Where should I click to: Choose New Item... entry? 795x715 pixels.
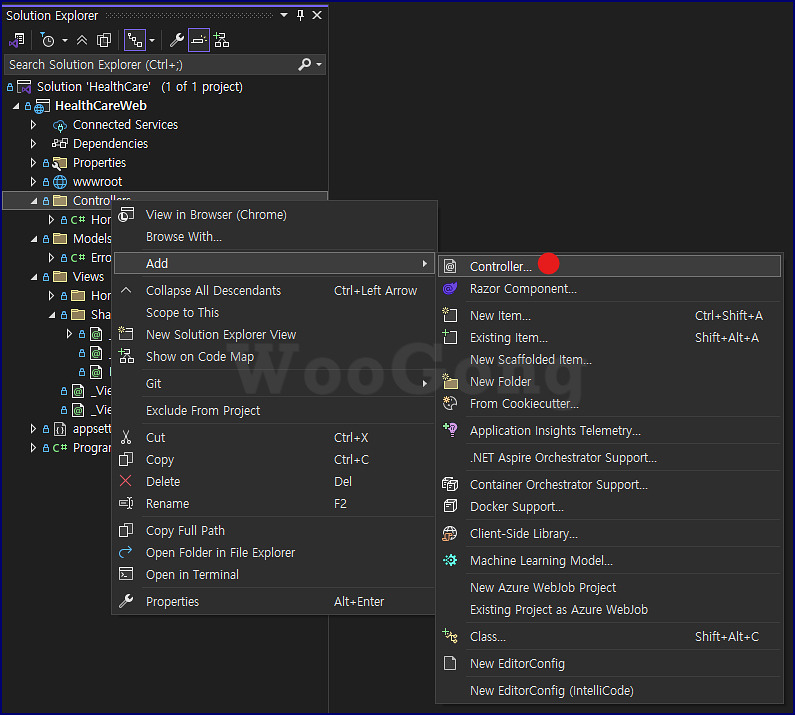(609, 316)
